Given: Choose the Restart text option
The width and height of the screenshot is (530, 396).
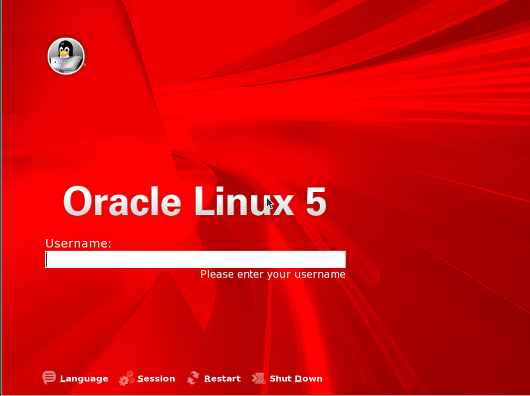Looking at the screenshot, I should point(222,378).
